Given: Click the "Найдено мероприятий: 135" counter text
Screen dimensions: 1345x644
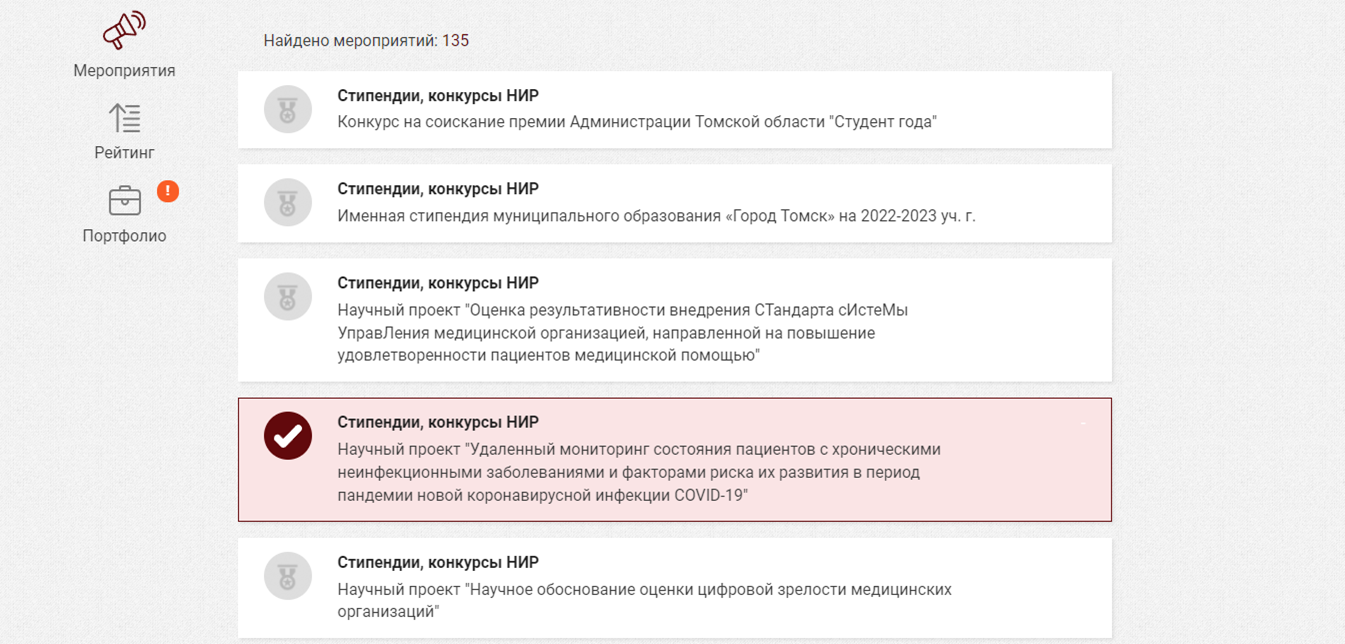Looking at the screenshot, I should (x=366, y=41).
